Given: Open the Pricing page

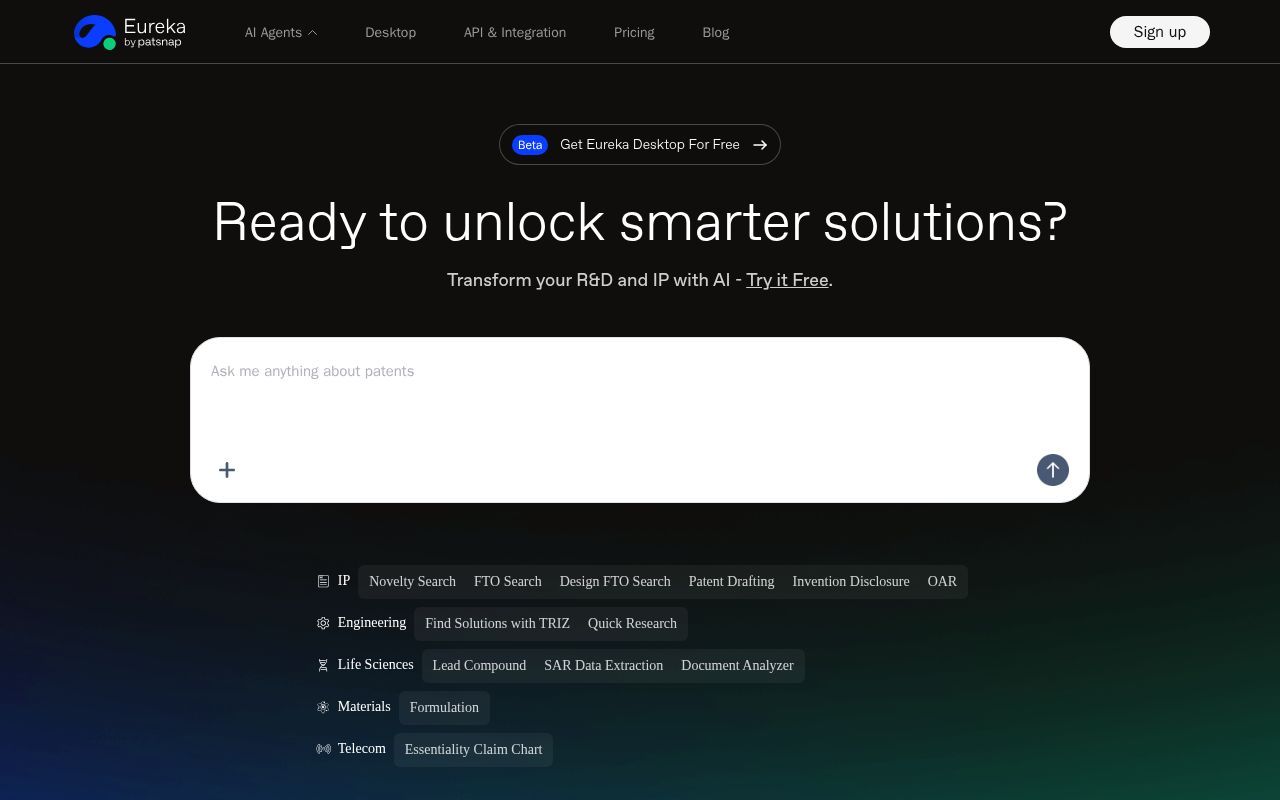Looking at the screenshot, I should [x=634, y=32].
